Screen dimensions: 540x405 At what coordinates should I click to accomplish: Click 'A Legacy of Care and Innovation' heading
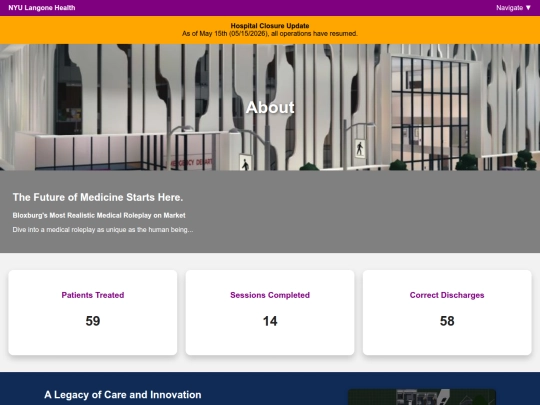[x=123, y=395]
